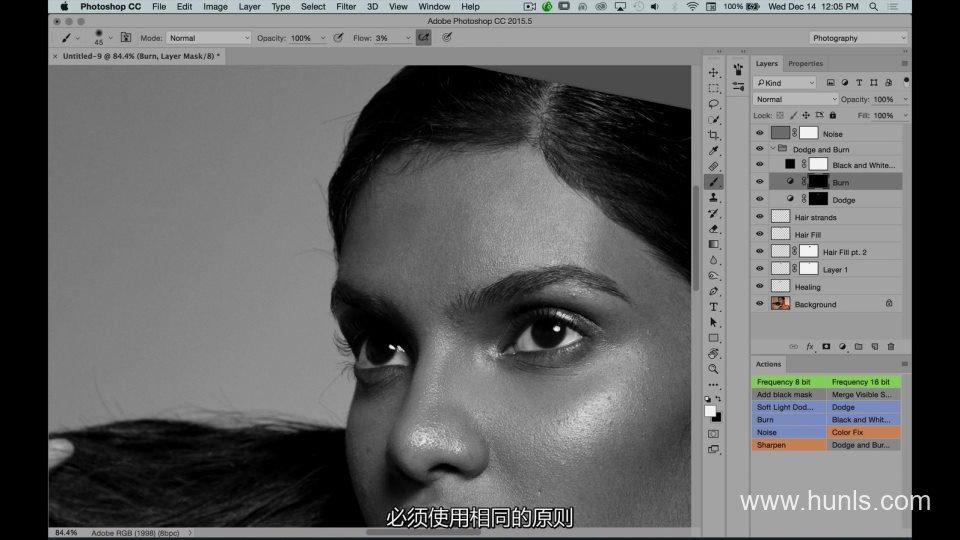Toggle the brush panel icon in options bar
Image resolution: width=960 pixels, height=540 pixels.
click(x=126, y=37)
